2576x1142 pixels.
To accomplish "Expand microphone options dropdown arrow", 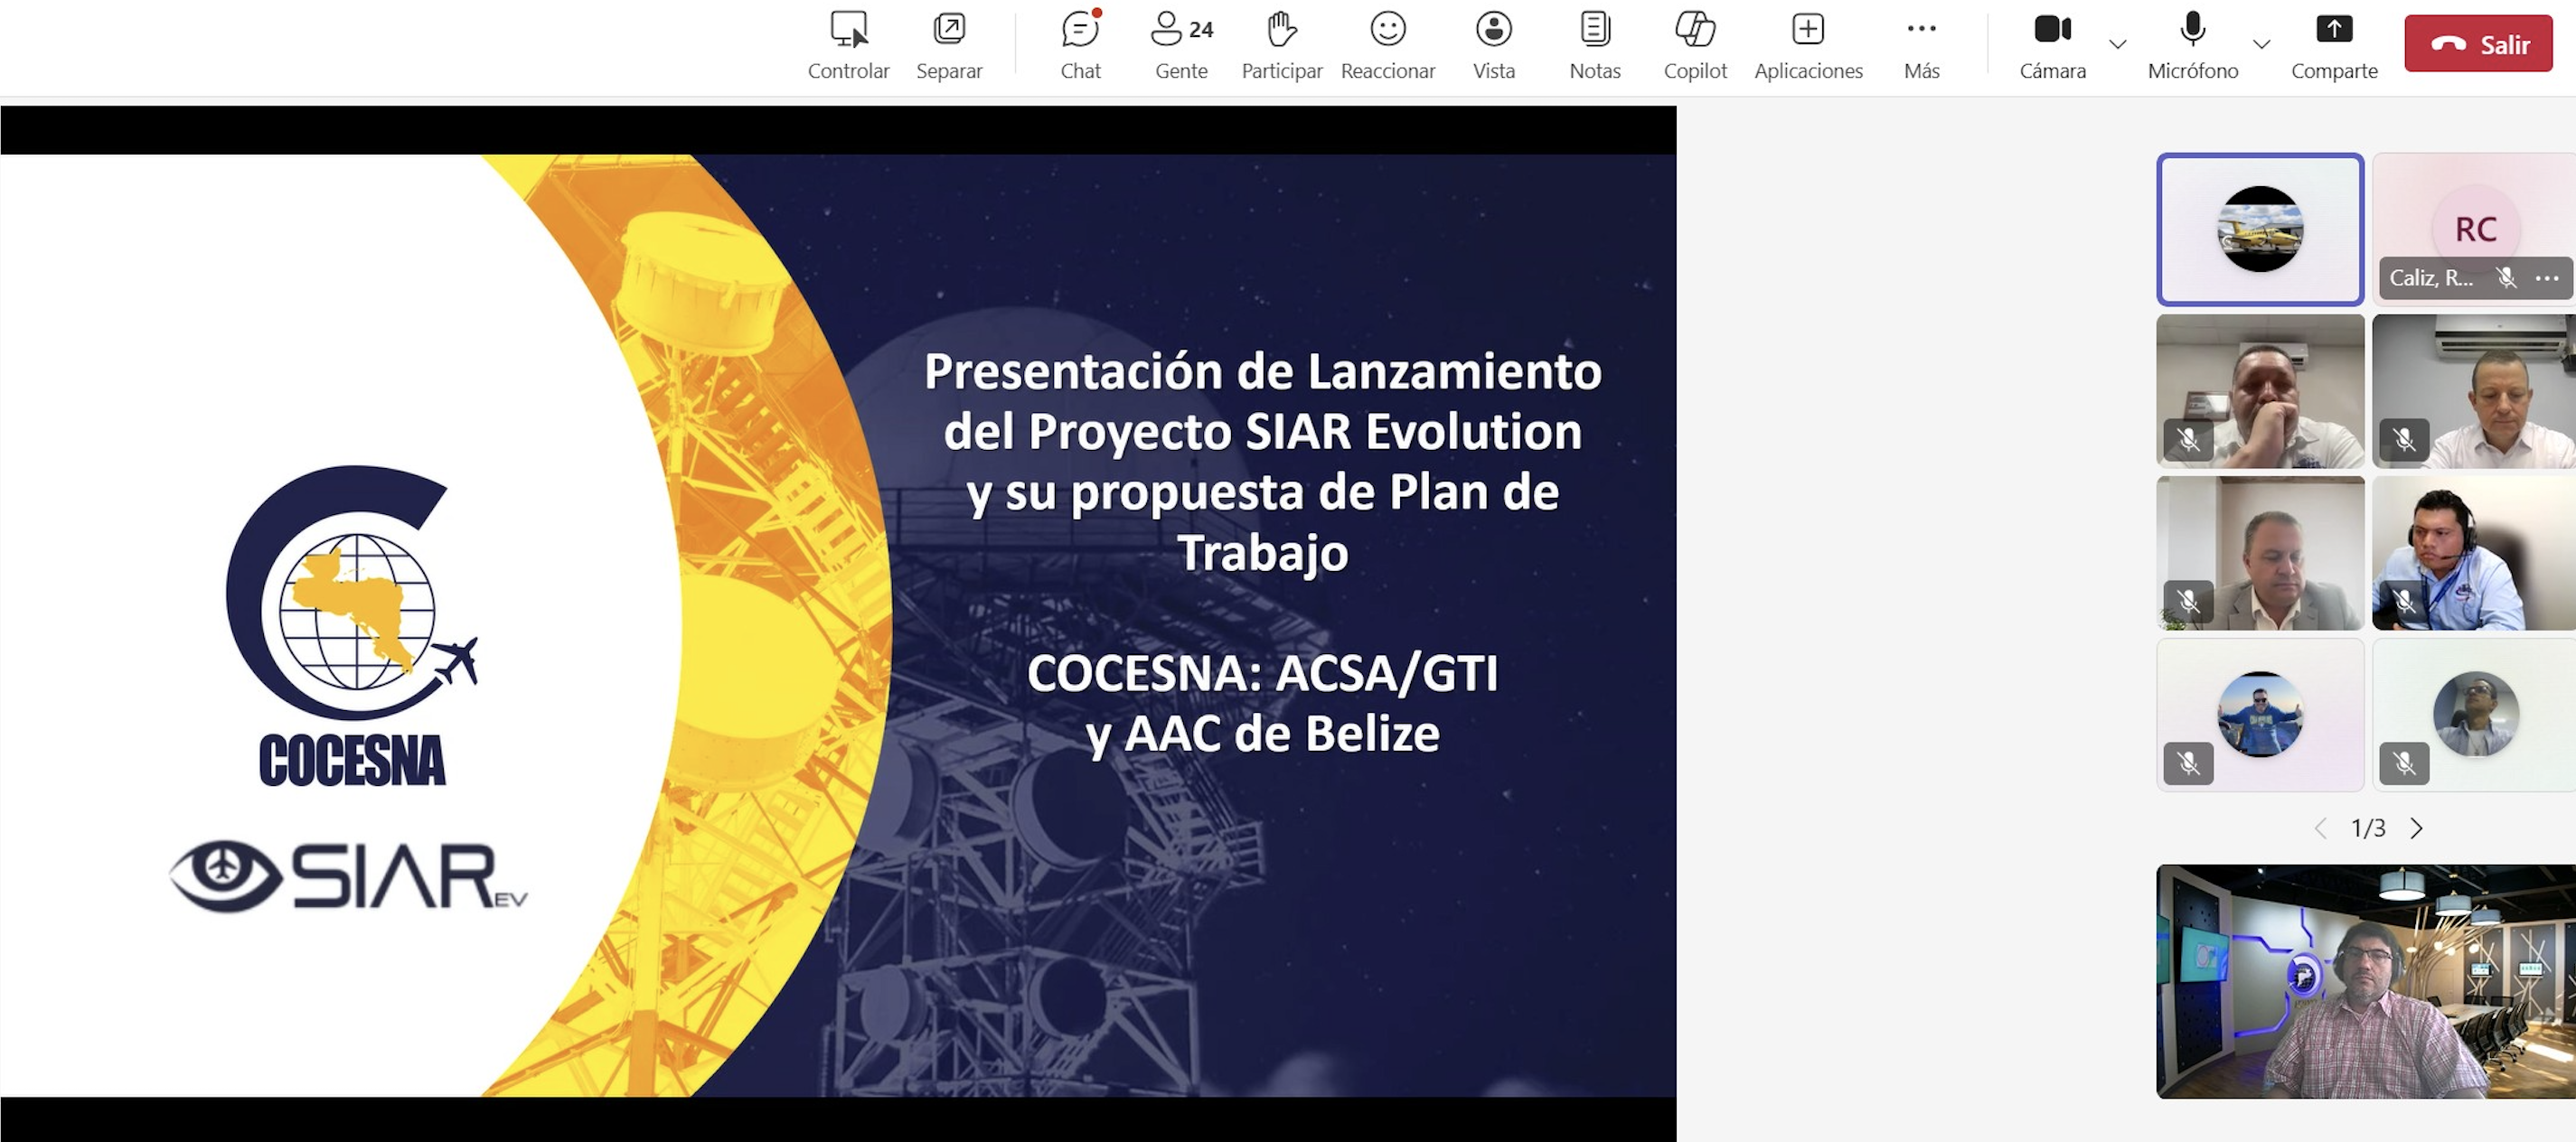I will tap(2261, 44).
